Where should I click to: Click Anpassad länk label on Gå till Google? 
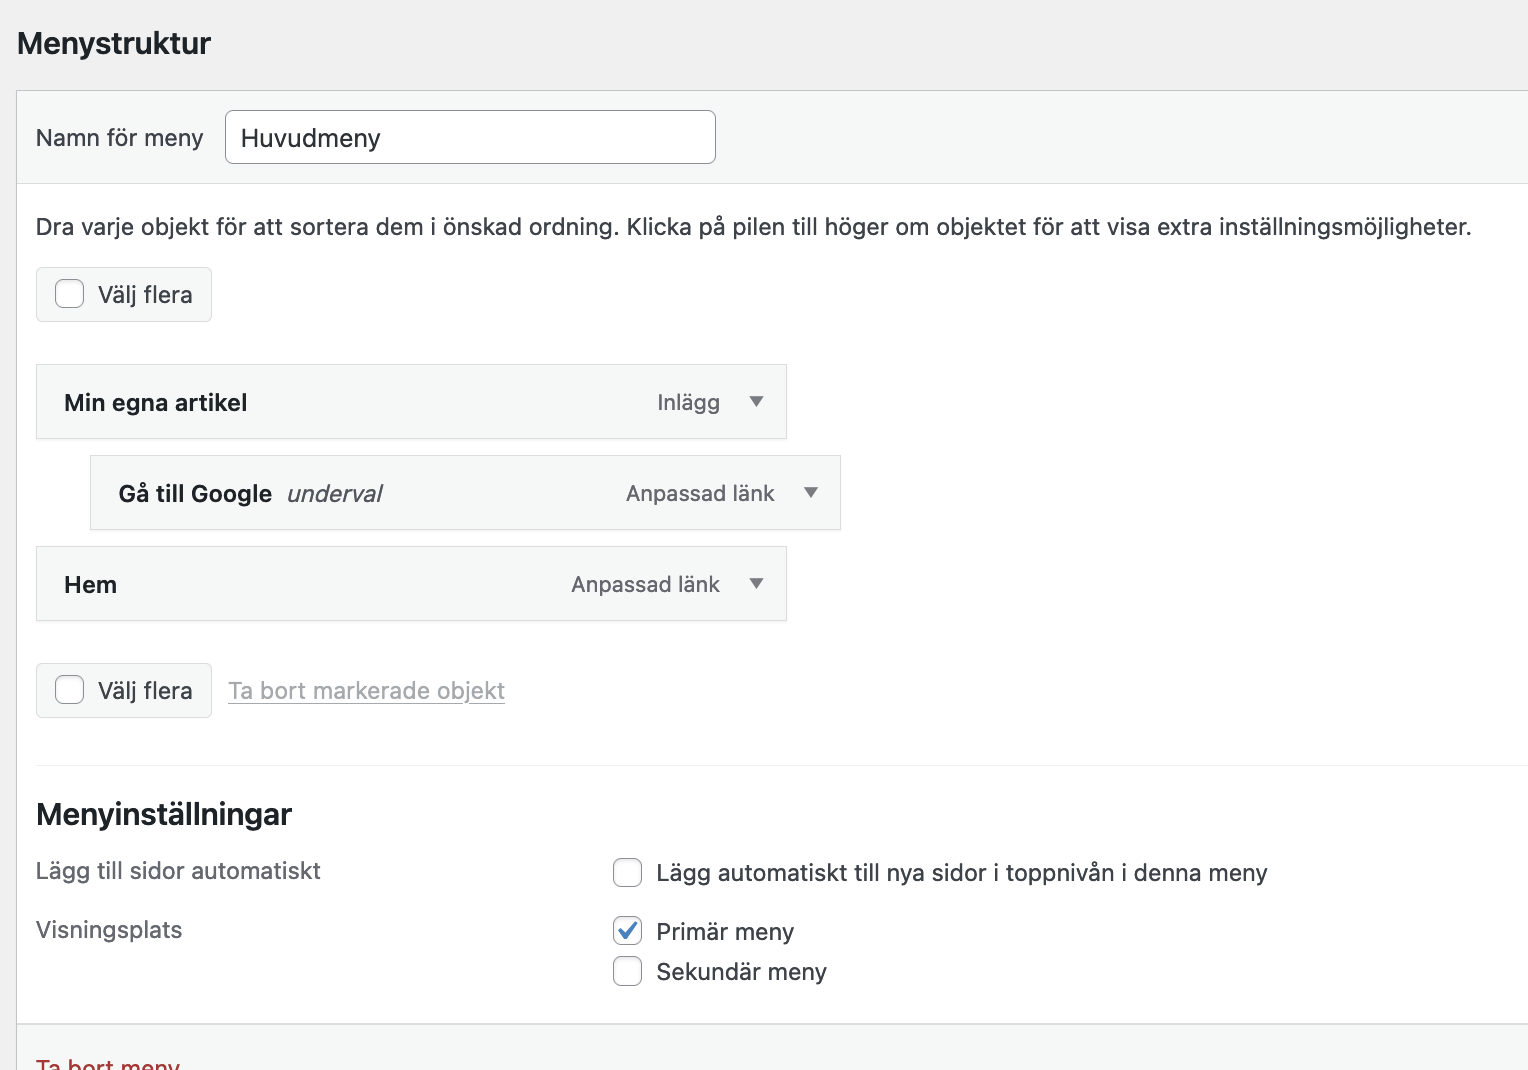700,493
